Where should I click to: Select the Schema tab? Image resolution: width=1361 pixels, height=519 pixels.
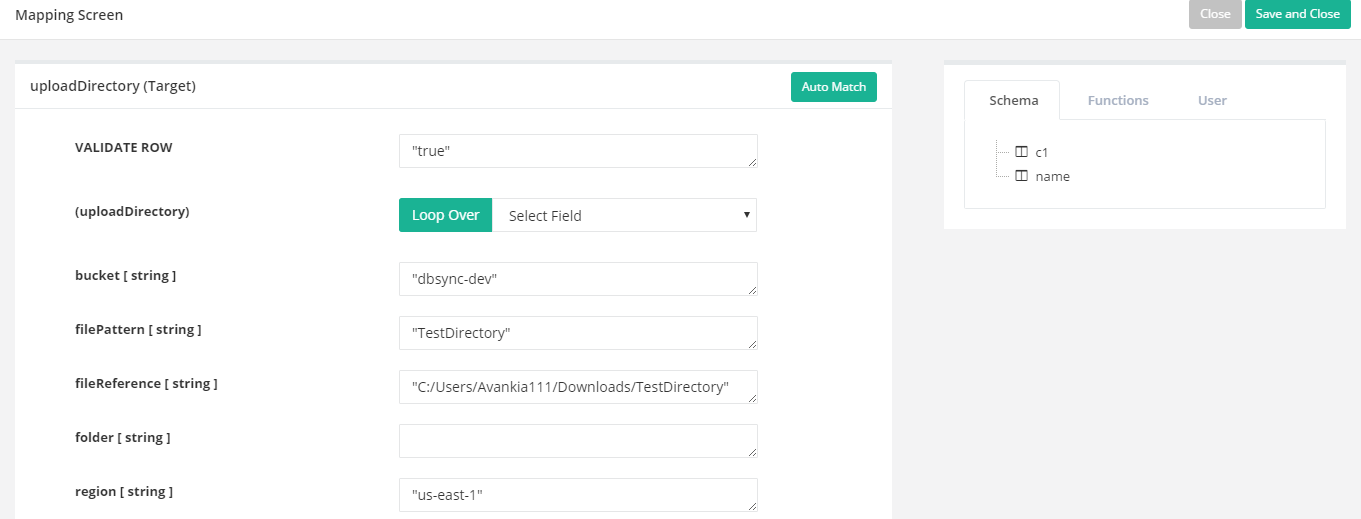pos(1013,100)
